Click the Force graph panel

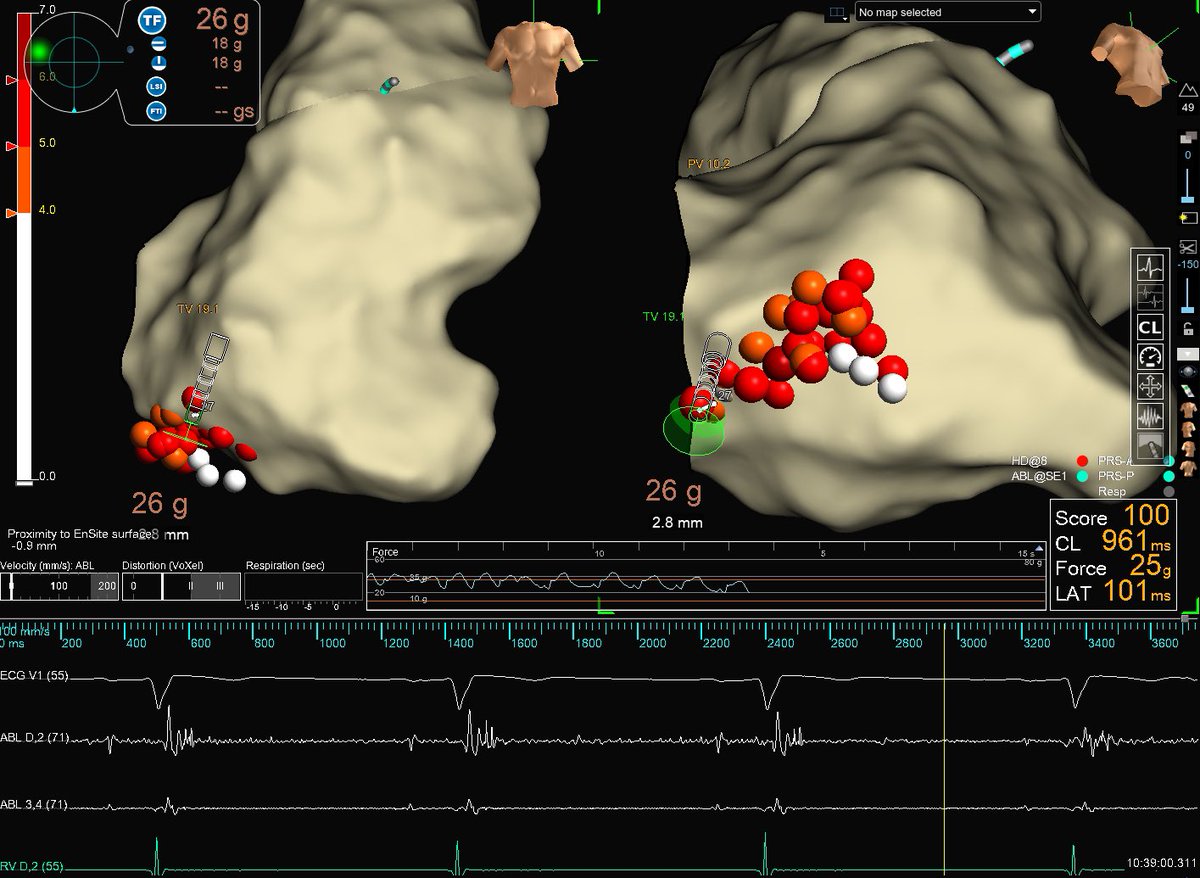click(x=706, y=575)
